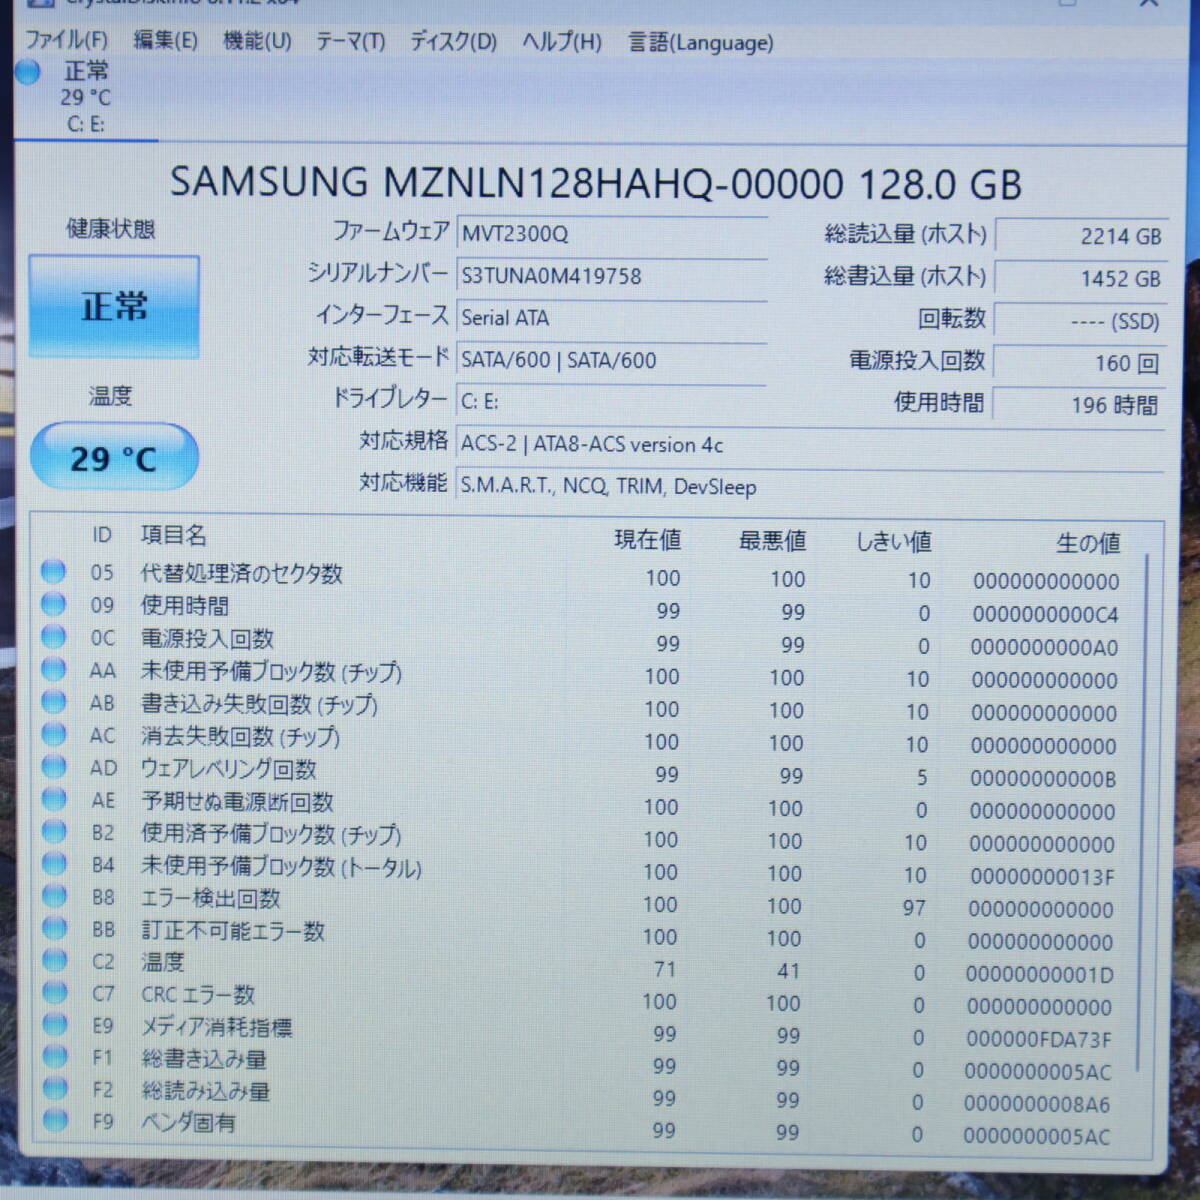Click status icon for ID 05 row
Image resolution: width=1200 pixels, height=1200 pixels.
pyautogui.click(x=53, y=572)
